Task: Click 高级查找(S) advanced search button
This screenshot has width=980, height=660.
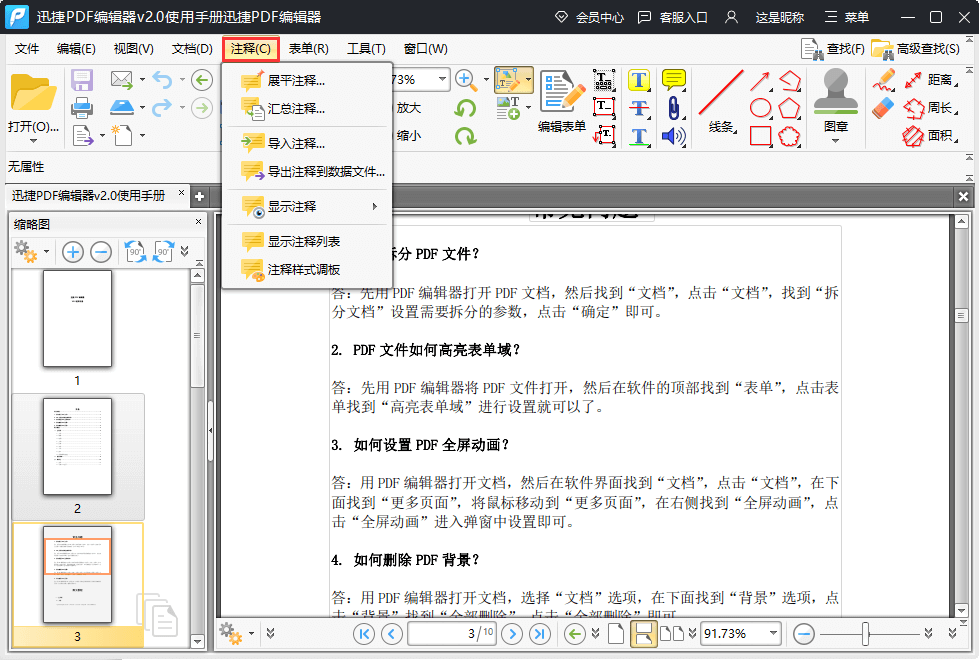Action: 916,48
